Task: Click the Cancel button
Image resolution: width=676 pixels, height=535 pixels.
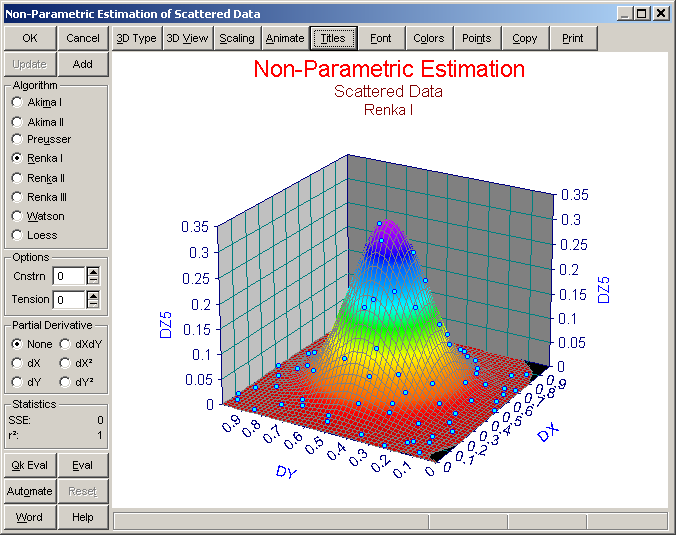Action: click(x=83, y=38)
